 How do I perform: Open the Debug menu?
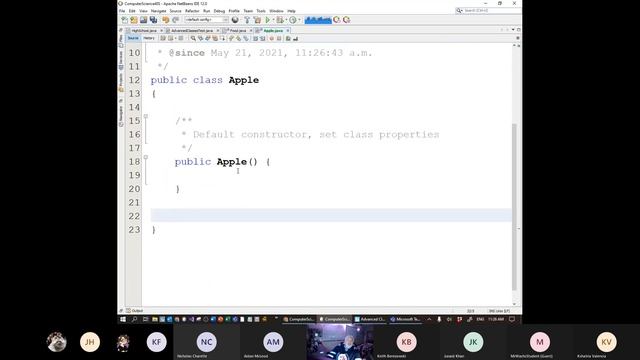point(219,11)
